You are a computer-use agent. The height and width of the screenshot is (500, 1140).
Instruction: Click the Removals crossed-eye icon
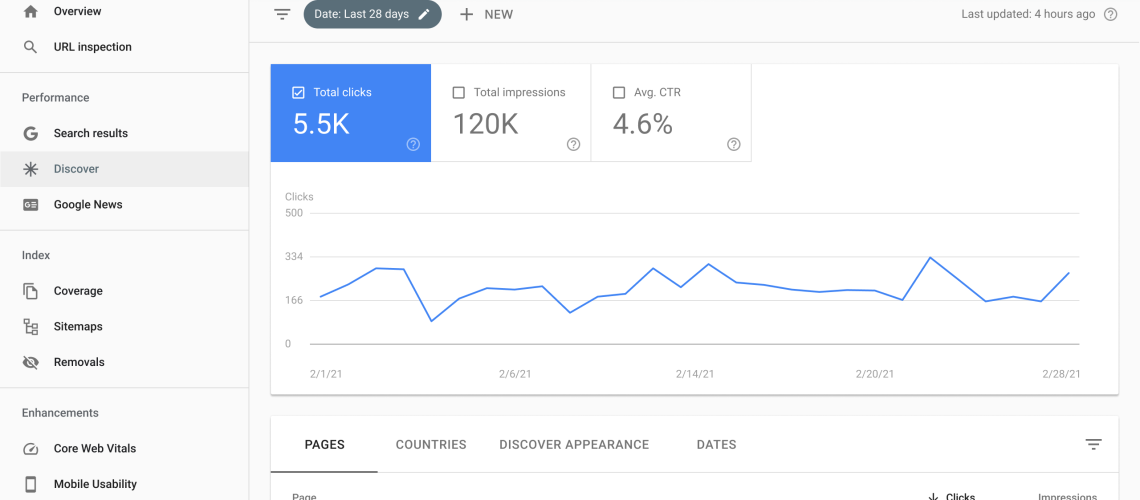pos(31,362)
